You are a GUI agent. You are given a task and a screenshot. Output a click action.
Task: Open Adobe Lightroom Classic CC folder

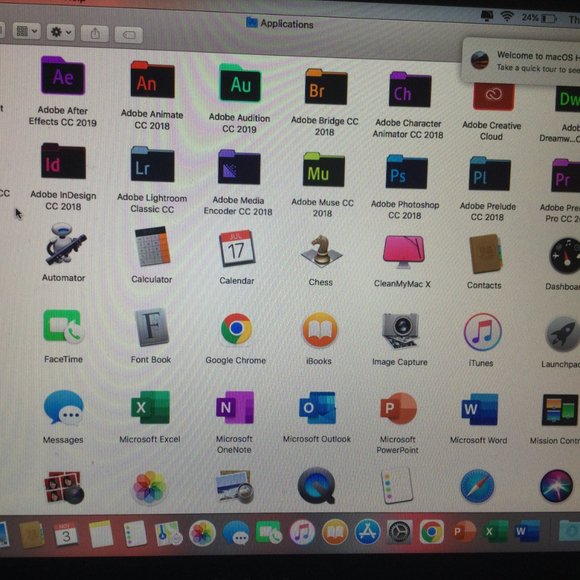tap(152, 164)
